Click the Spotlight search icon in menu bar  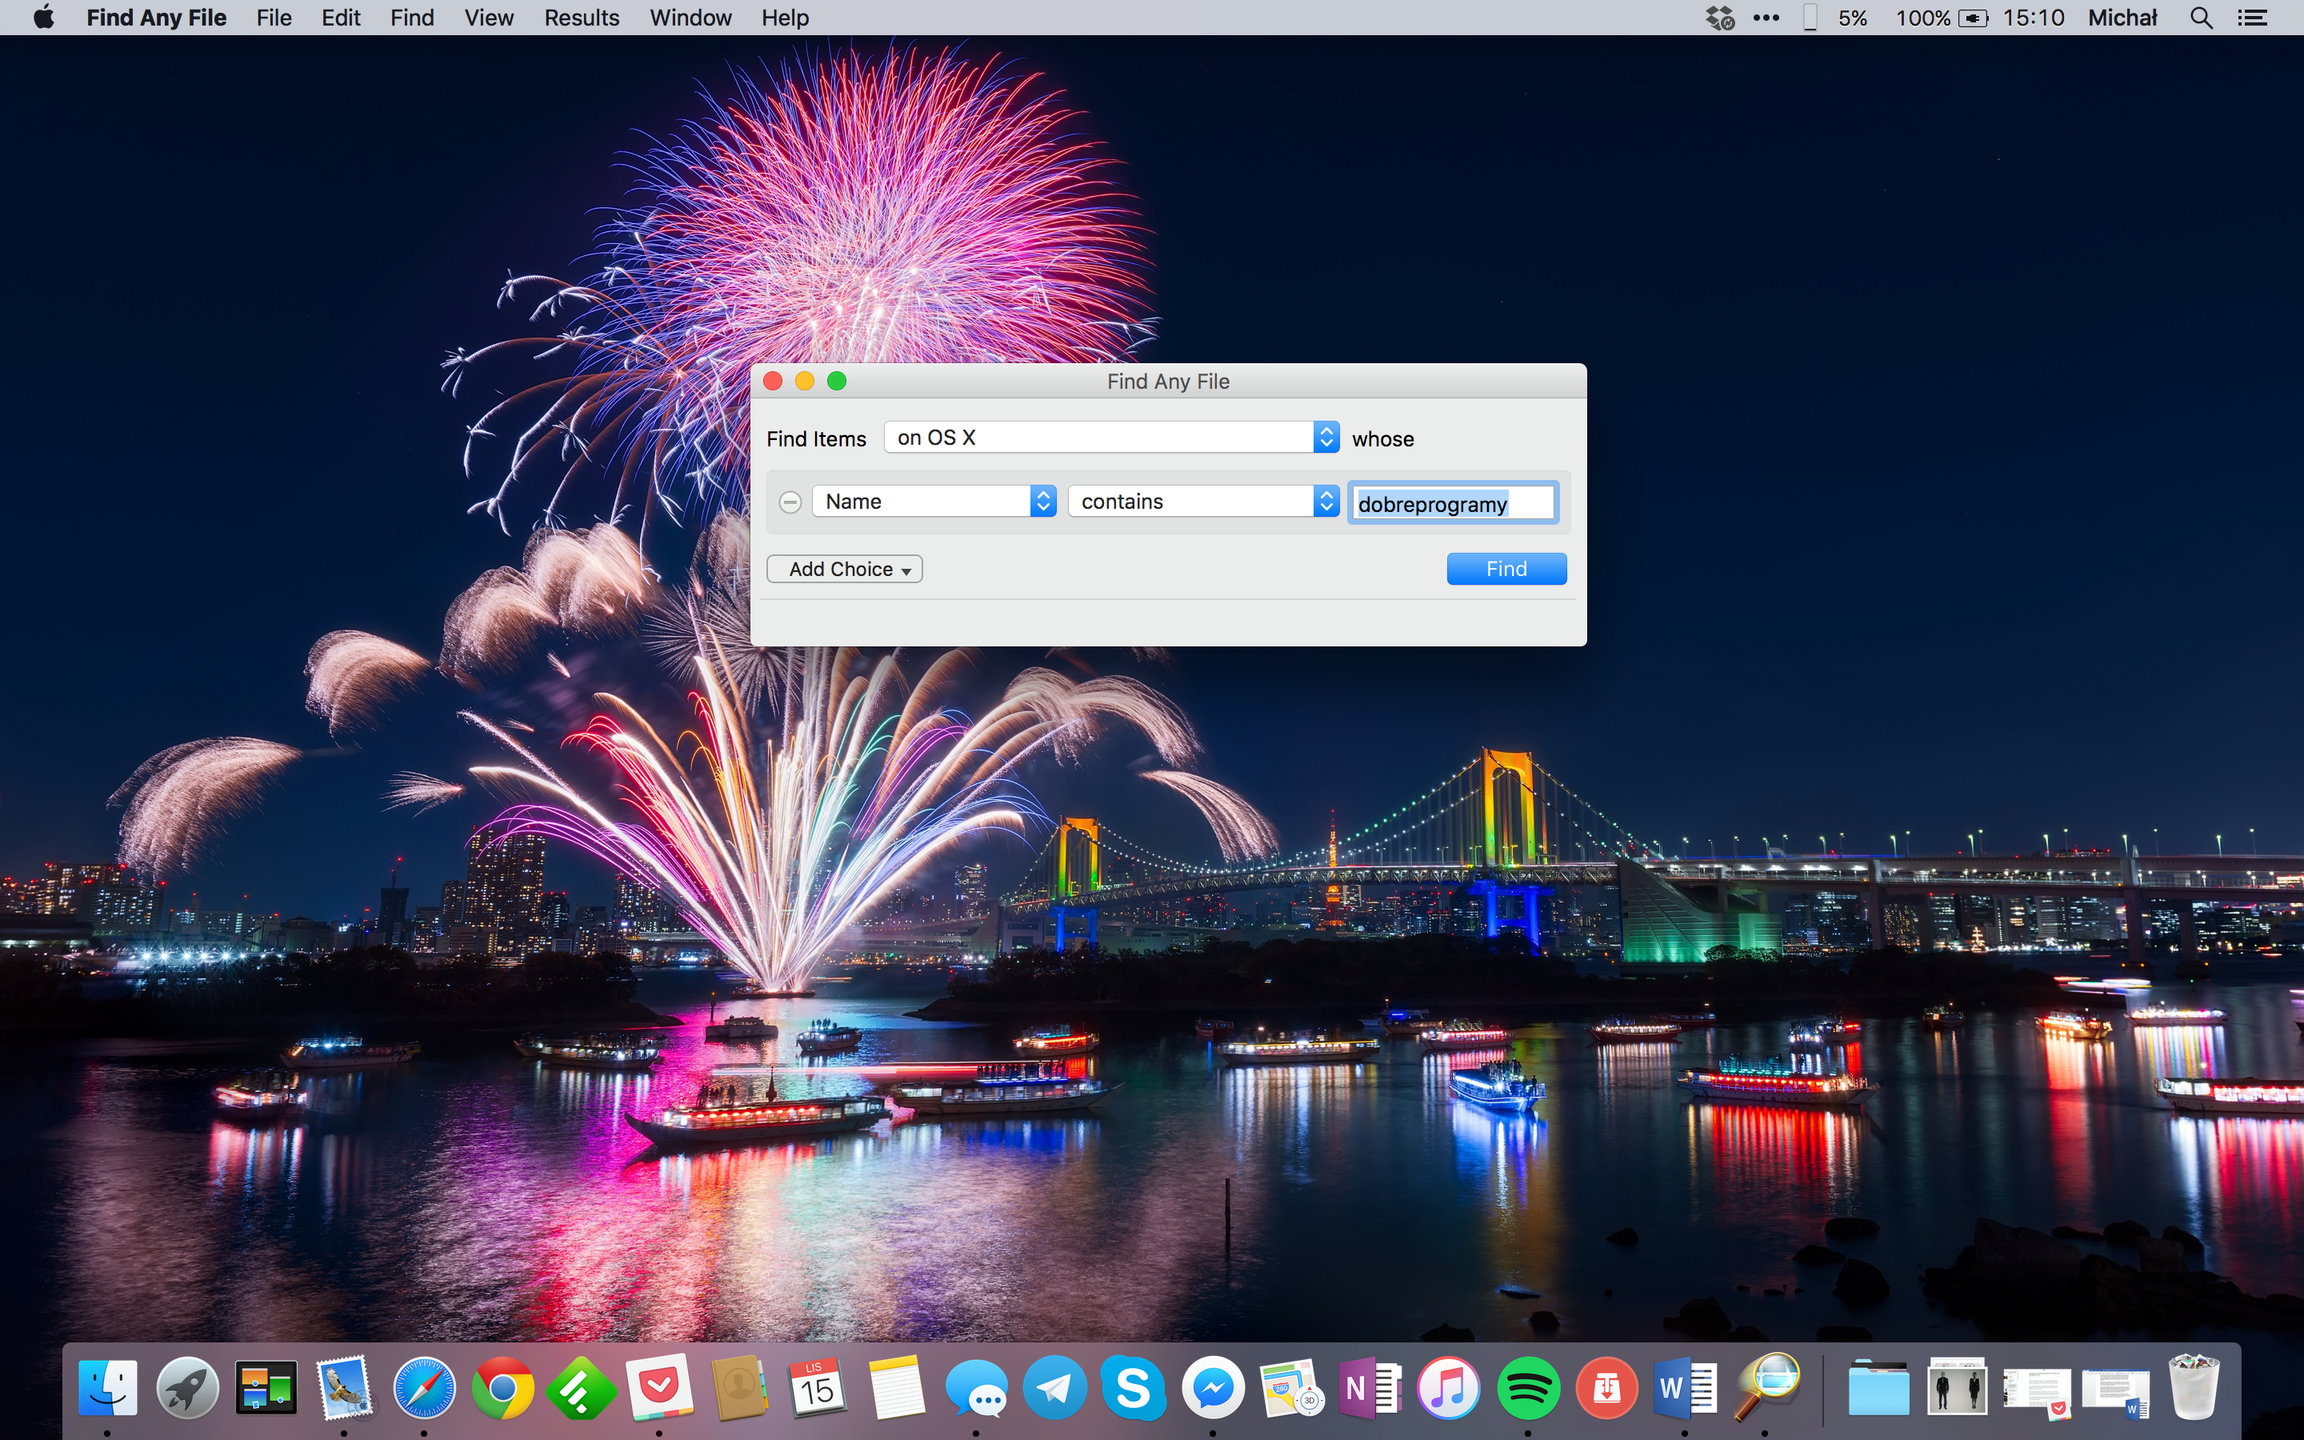pyautogui.click(x=2200, y=18)
